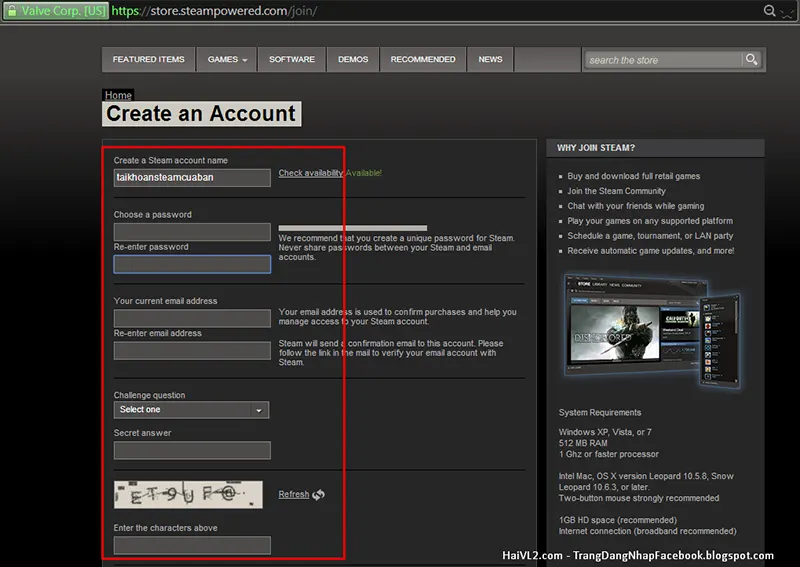Screen dimensions: 800x567
Task: Go to the SOFTWARE section
Action: 292,60
